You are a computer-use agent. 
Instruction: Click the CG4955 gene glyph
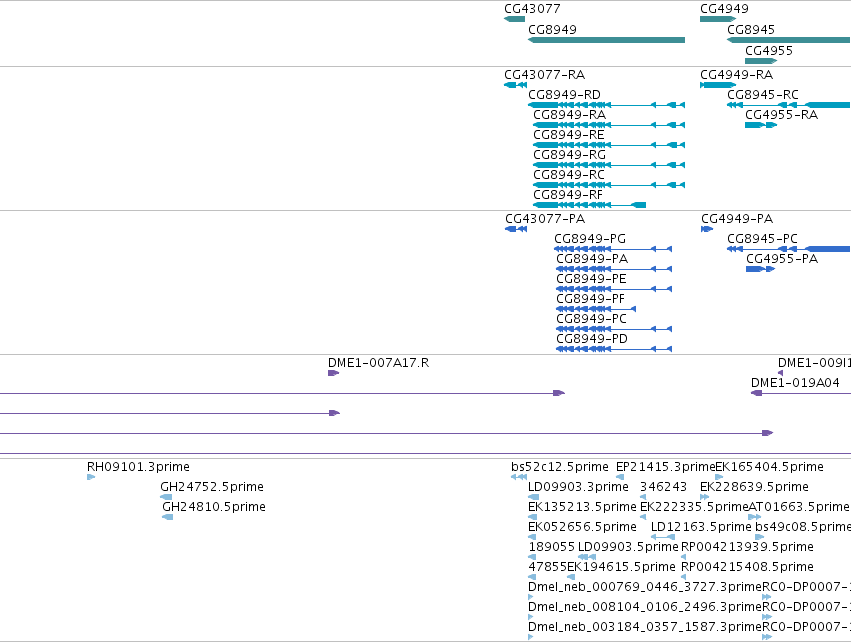click(x=761, y=61)
